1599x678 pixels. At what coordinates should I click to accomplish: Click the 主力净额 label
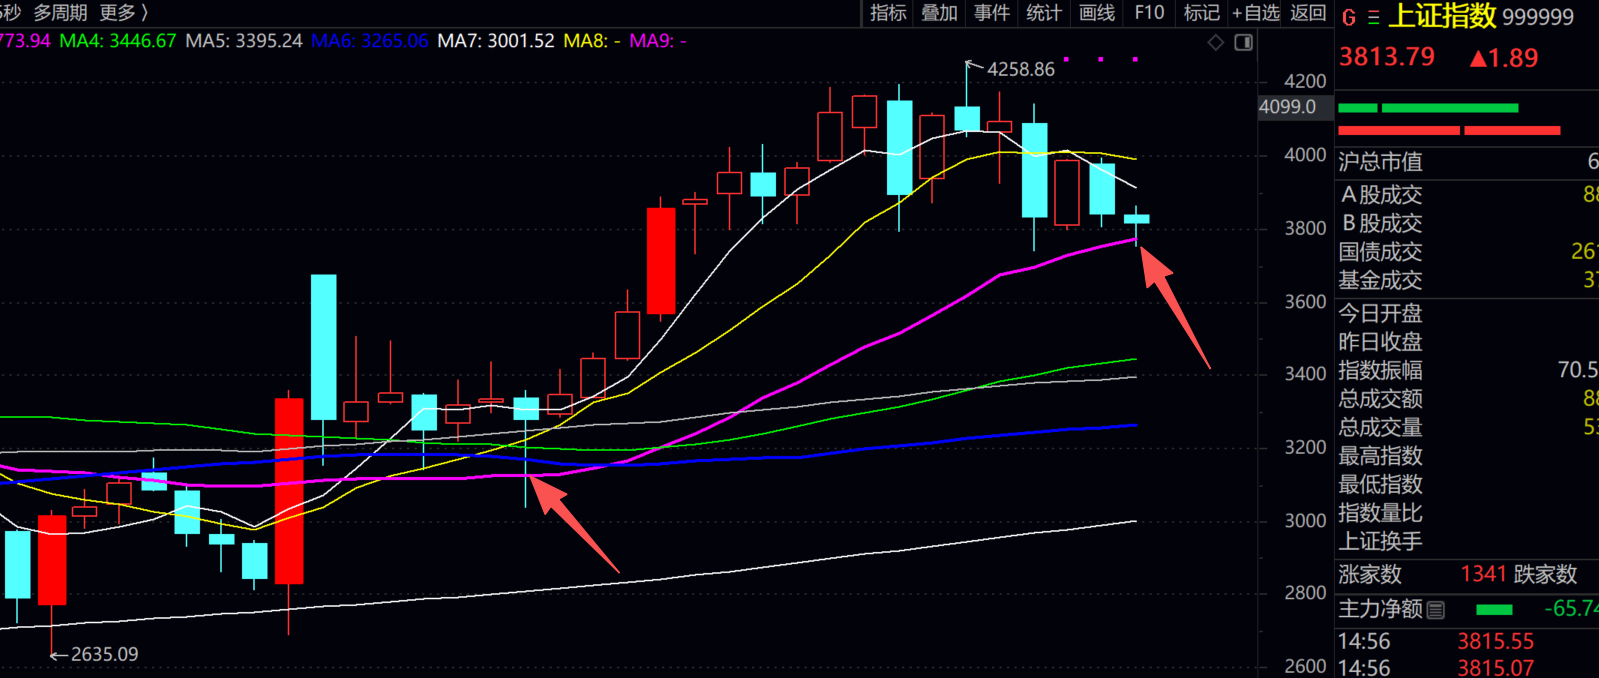pos(1380,609)
